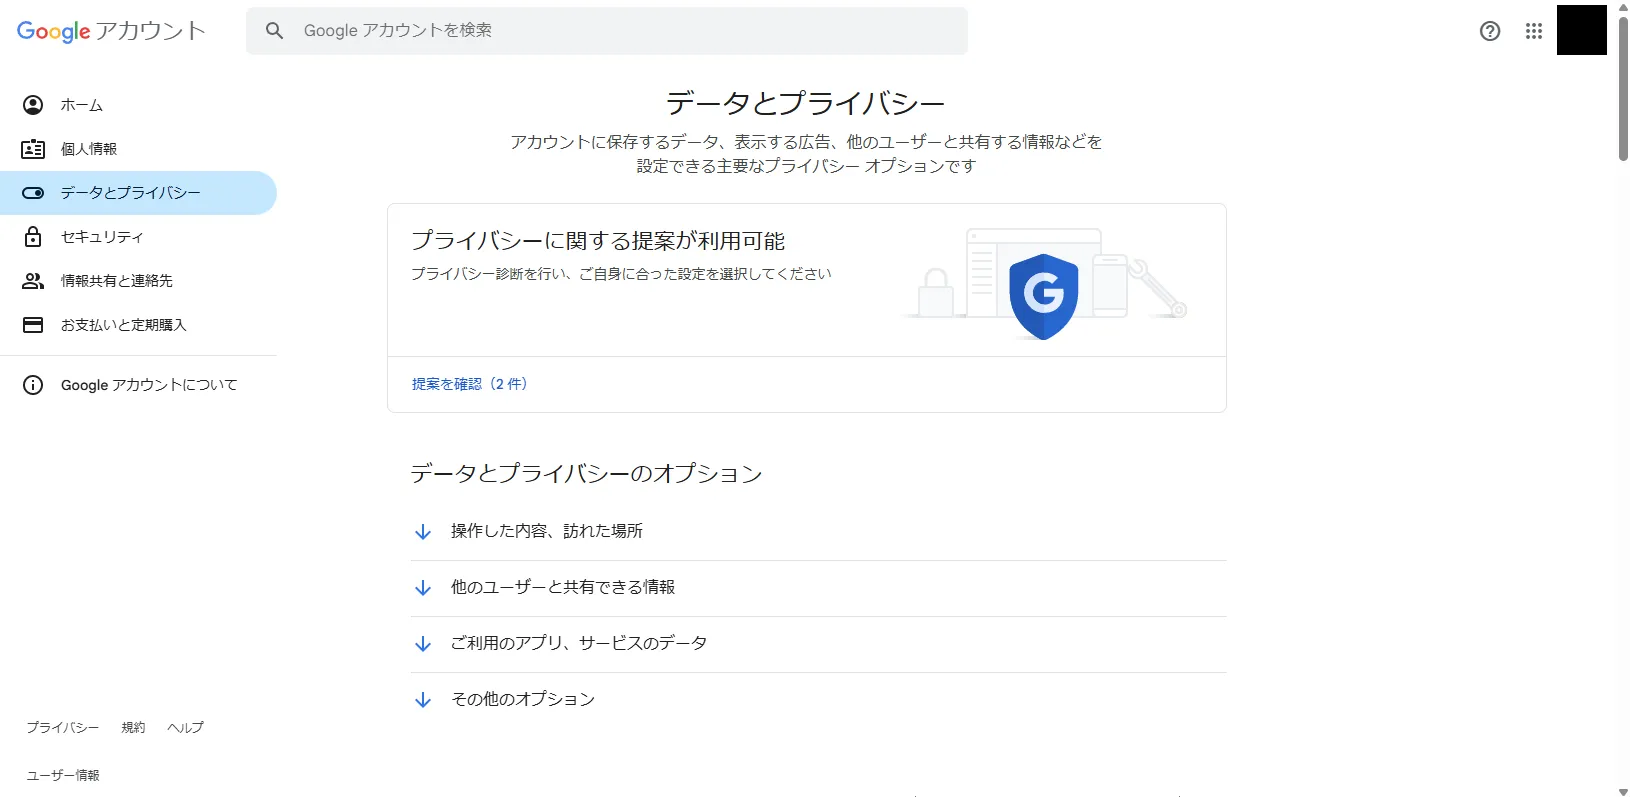Click the 個人情報 ID card icon
The image size is (1630, 797).
pos(33,149)
